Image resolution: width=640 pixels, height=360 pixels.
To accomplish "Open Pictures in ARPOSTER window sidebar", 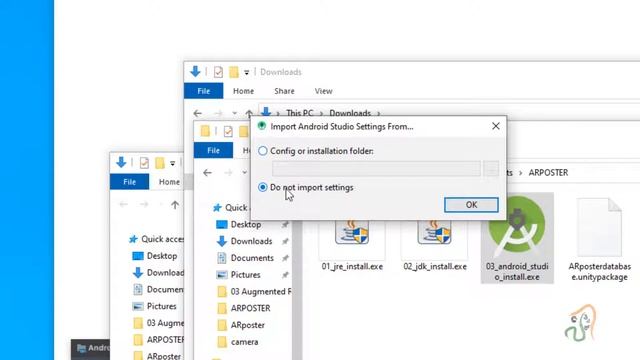I will point(245,275).
